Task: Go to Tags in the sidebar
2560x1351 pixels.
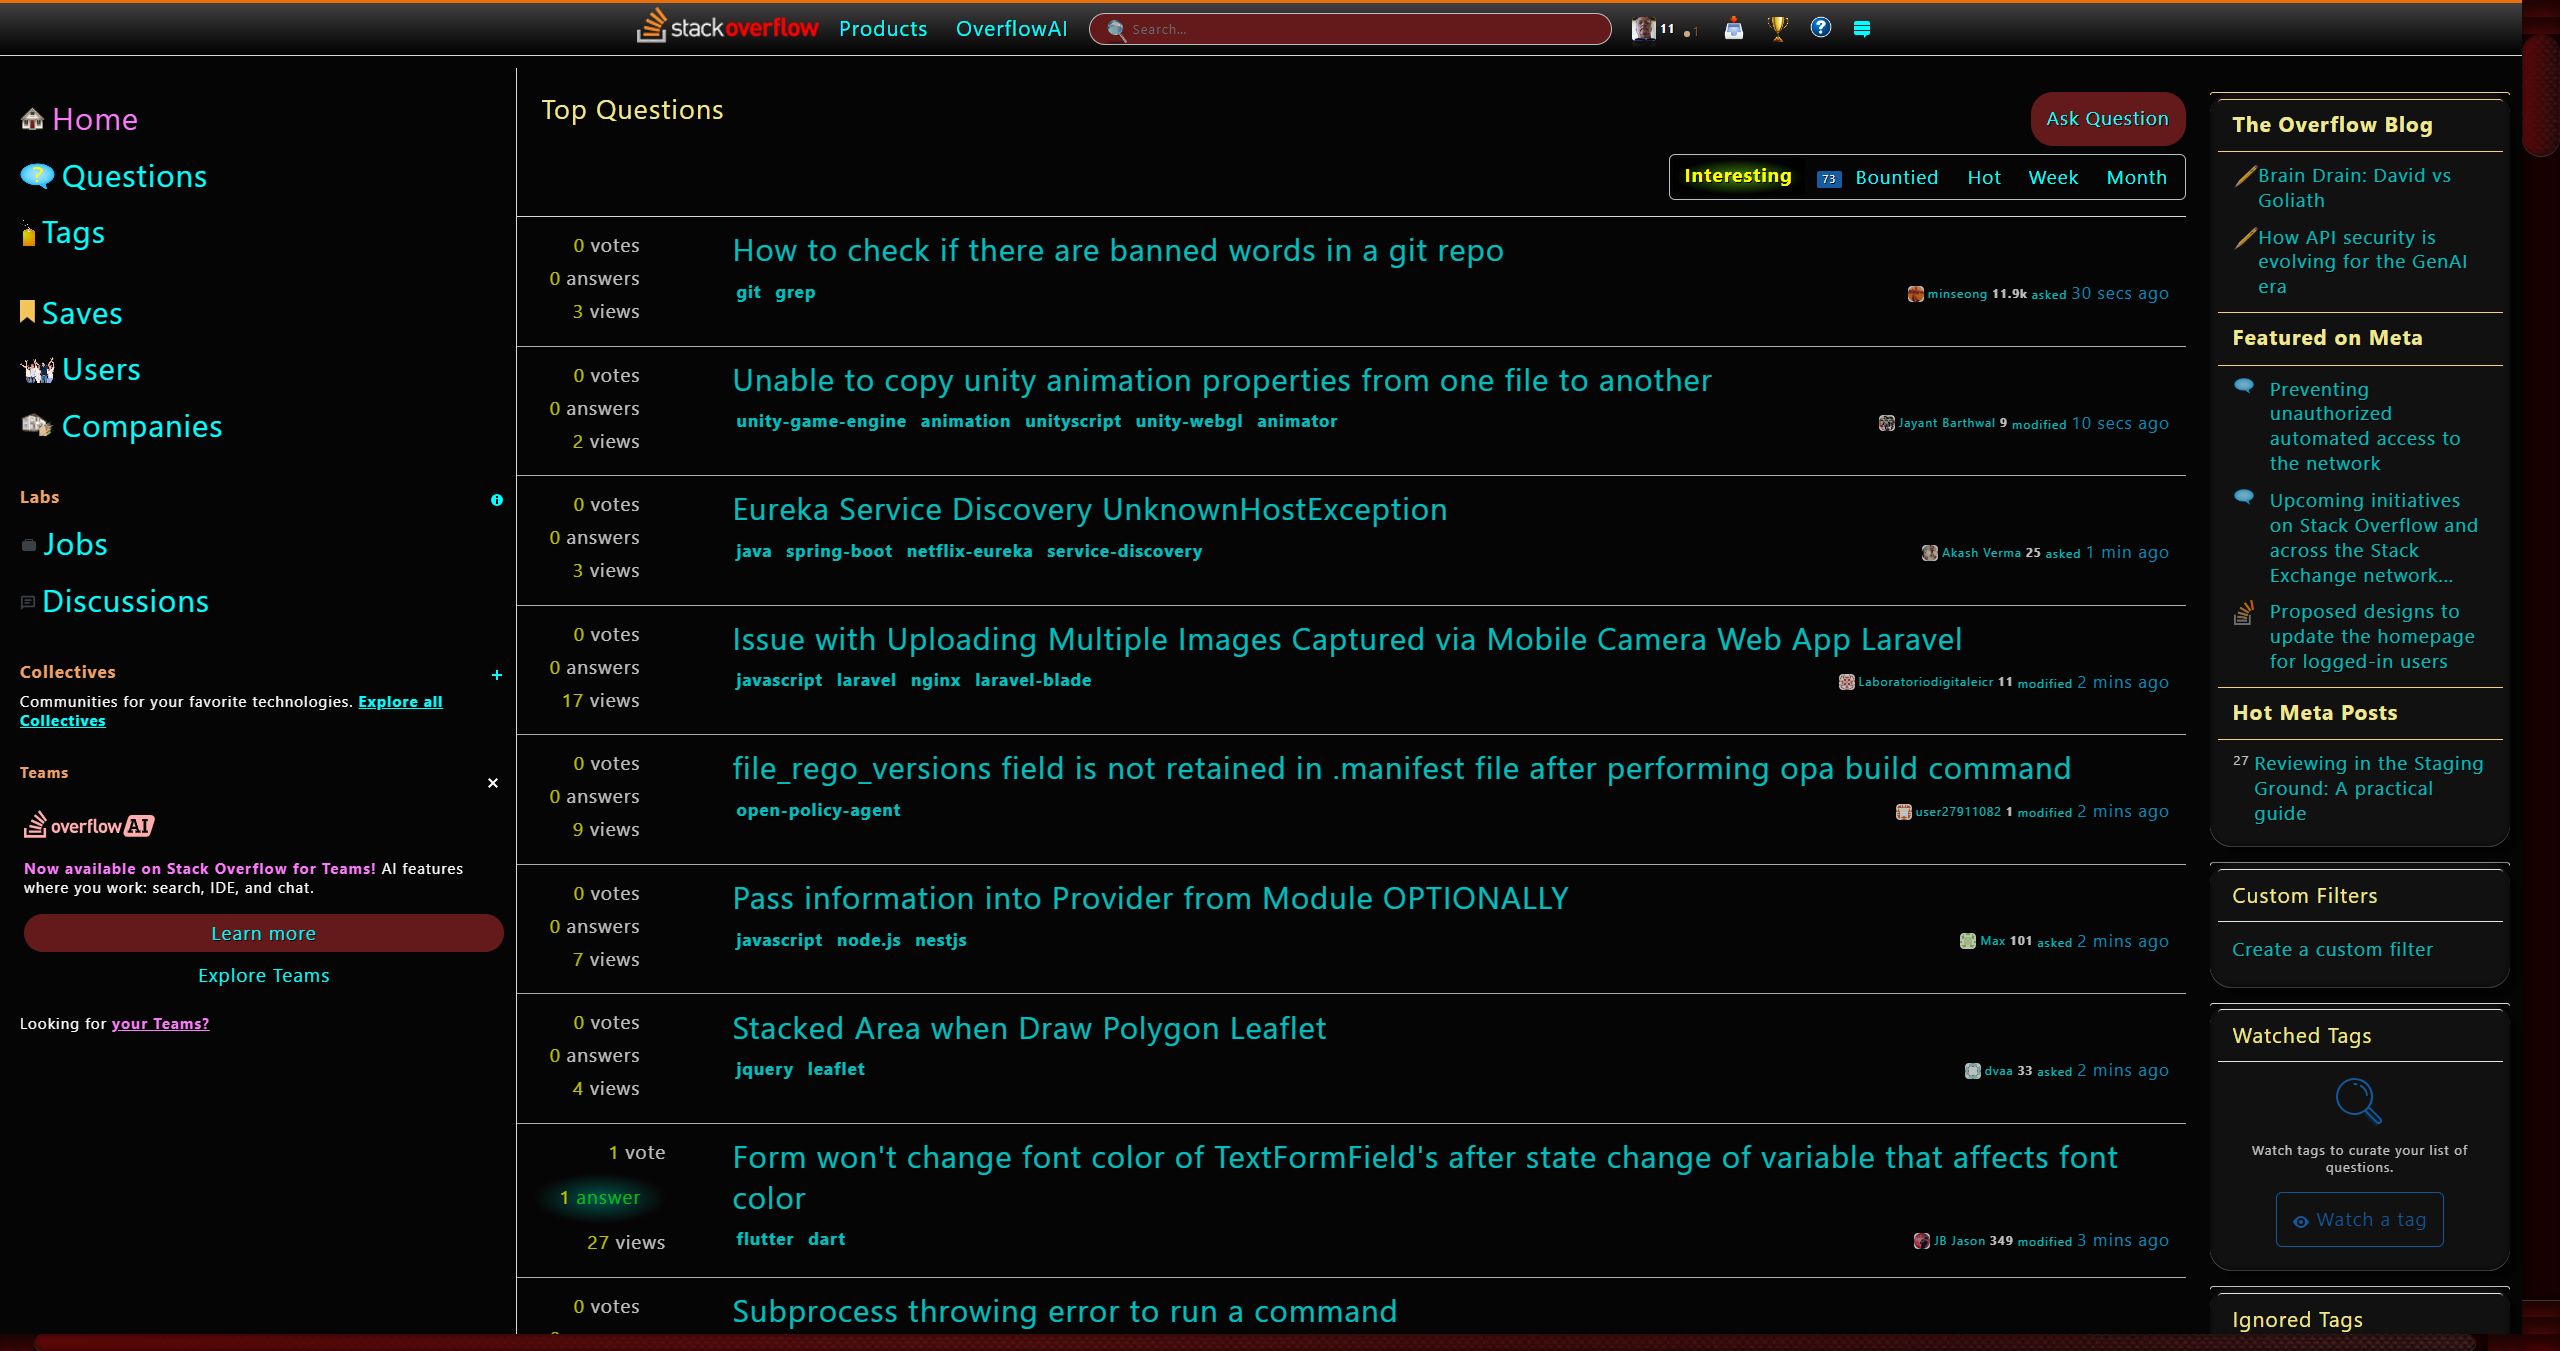Action: (x=73, y=232)
